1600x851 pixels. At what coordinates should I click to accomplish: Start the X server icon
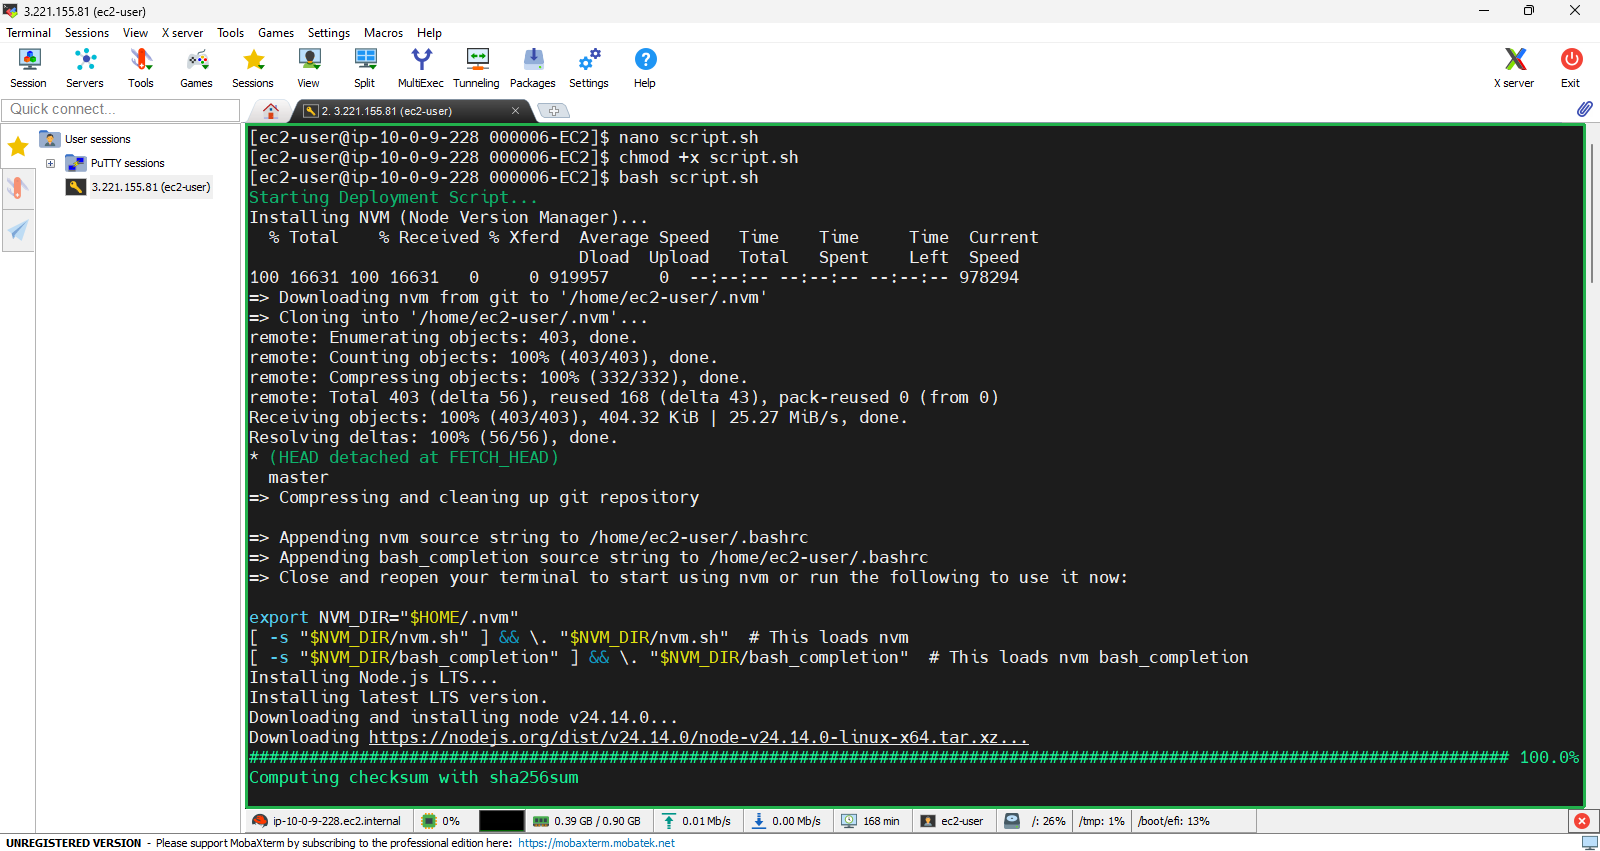1515,68
